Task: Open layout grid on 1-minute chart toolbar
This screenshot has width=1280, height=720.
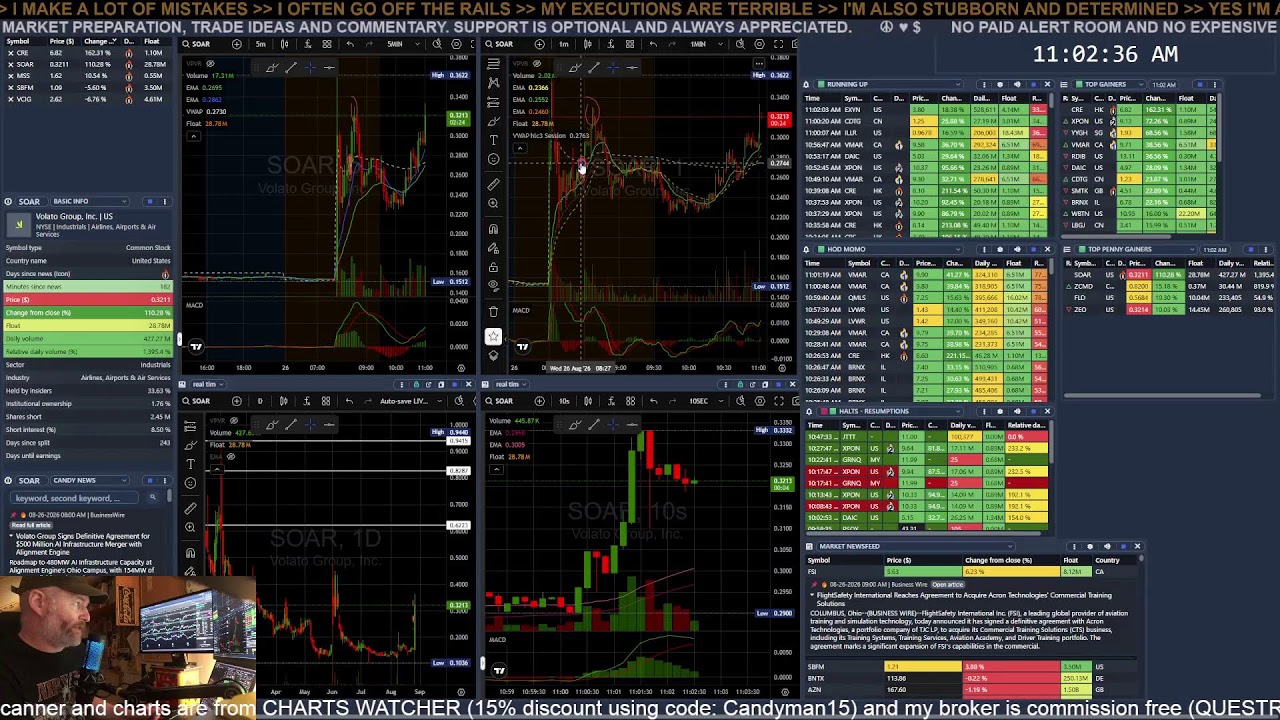Action: [x=630, y=44]
